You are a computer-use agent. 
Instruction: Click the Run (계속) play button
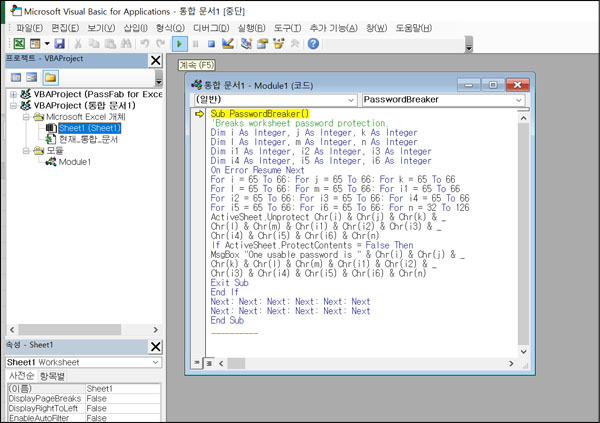pos(179,44)
